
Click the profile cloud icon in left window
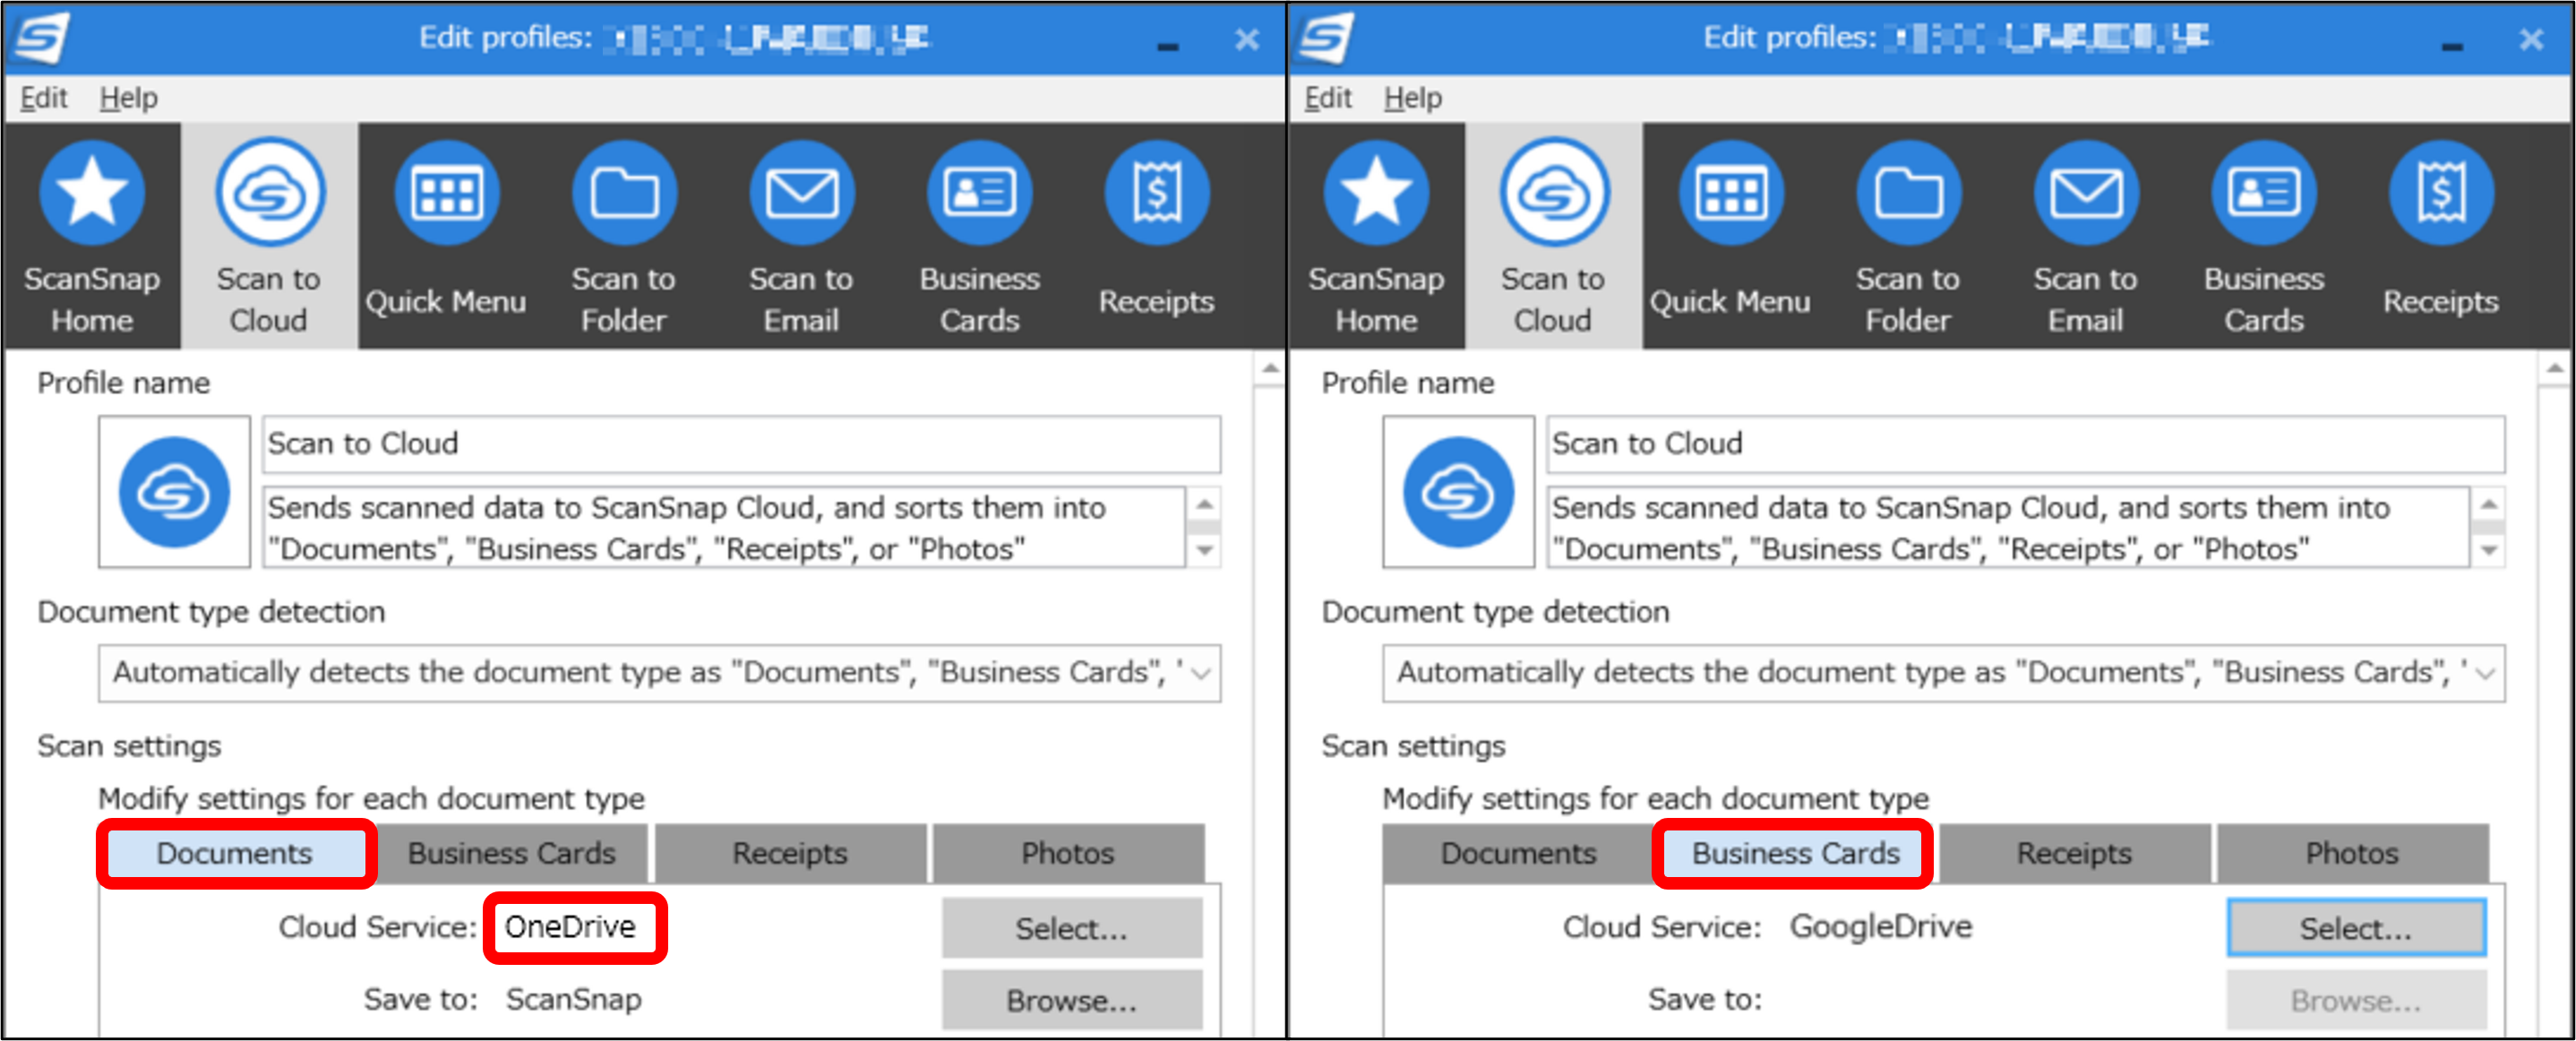[175, 492]
